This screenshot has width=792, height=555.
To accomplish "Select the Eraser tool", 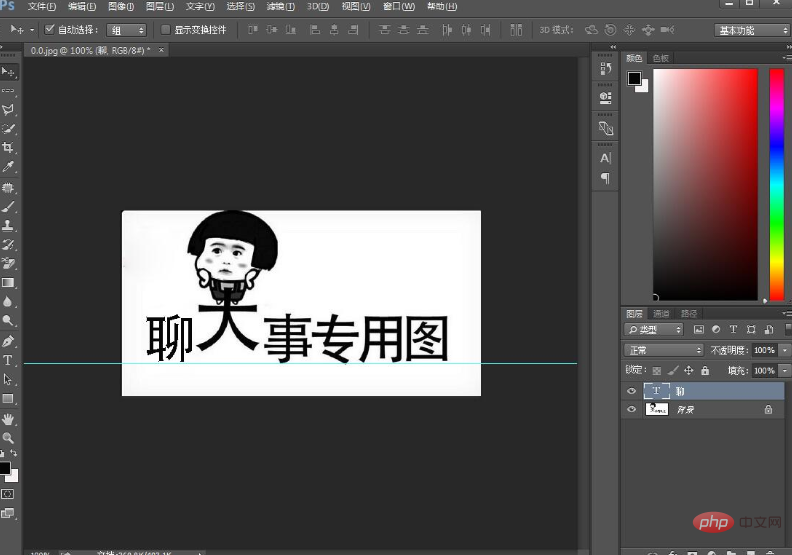I will click(x=8, y=263).
